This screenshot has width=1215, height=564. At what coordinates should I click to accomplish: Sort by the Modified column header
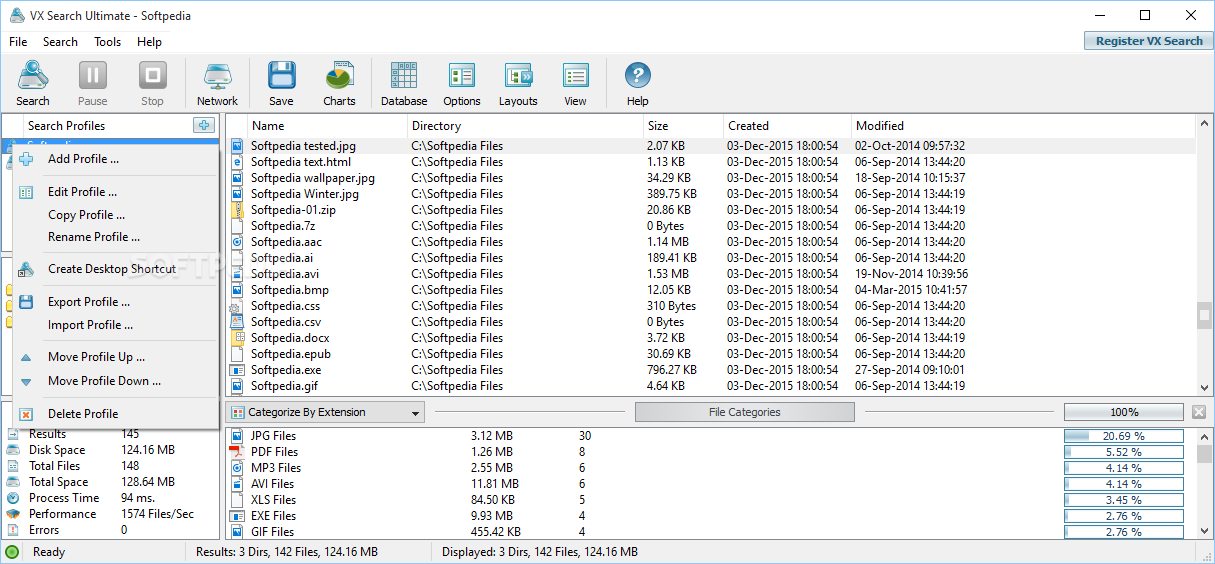pyautogui.click(x=1023, y=126)
